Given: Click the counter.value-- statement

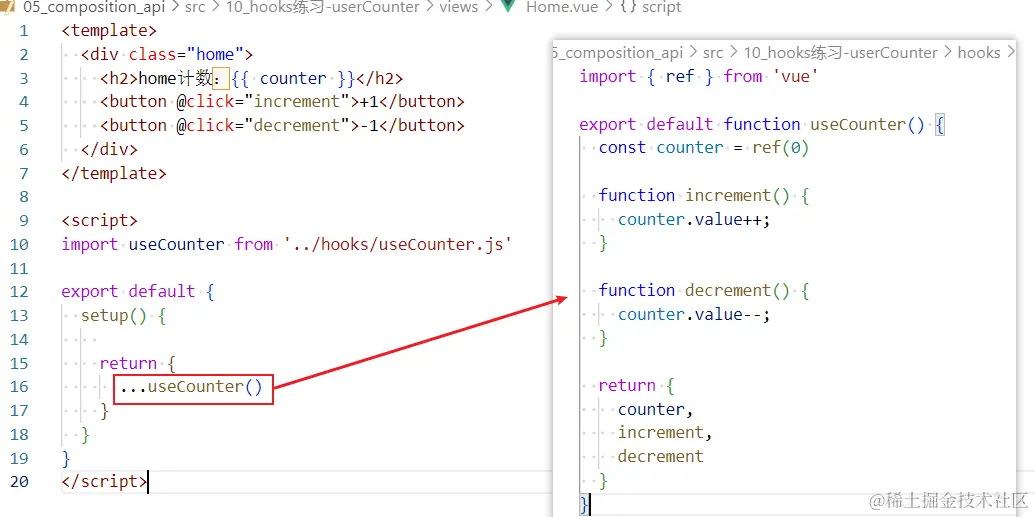Looking at the screenshot, I should coord(694,314).
